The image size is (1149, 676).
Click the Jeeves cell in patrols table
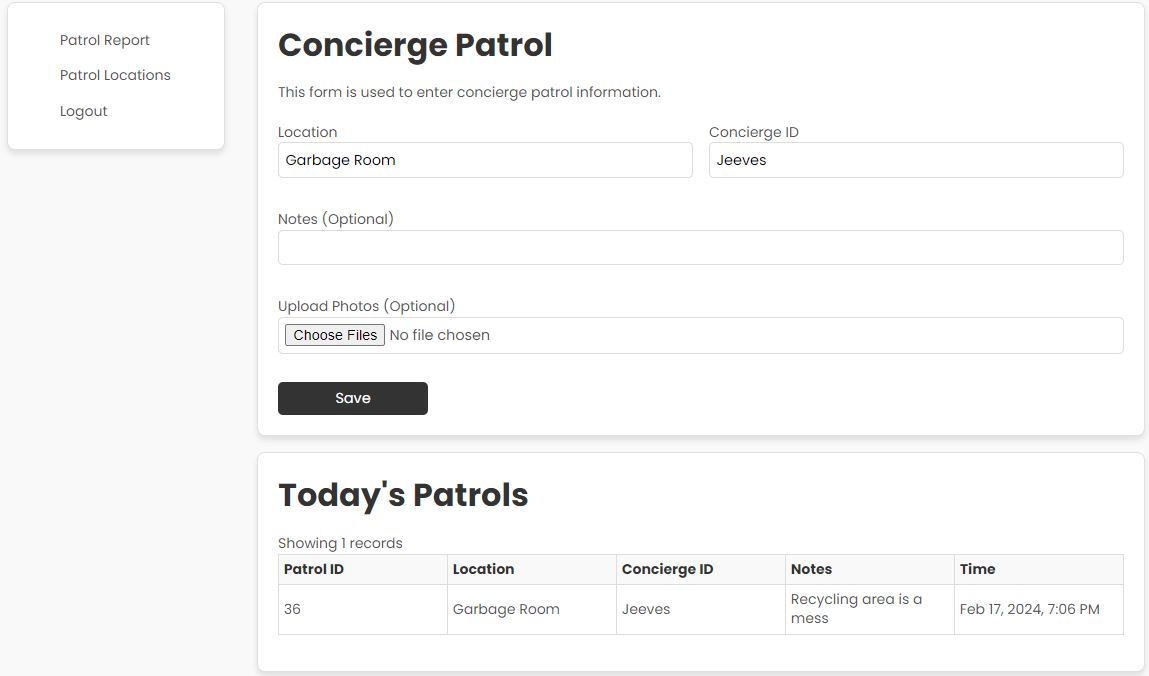pos(701,609)
